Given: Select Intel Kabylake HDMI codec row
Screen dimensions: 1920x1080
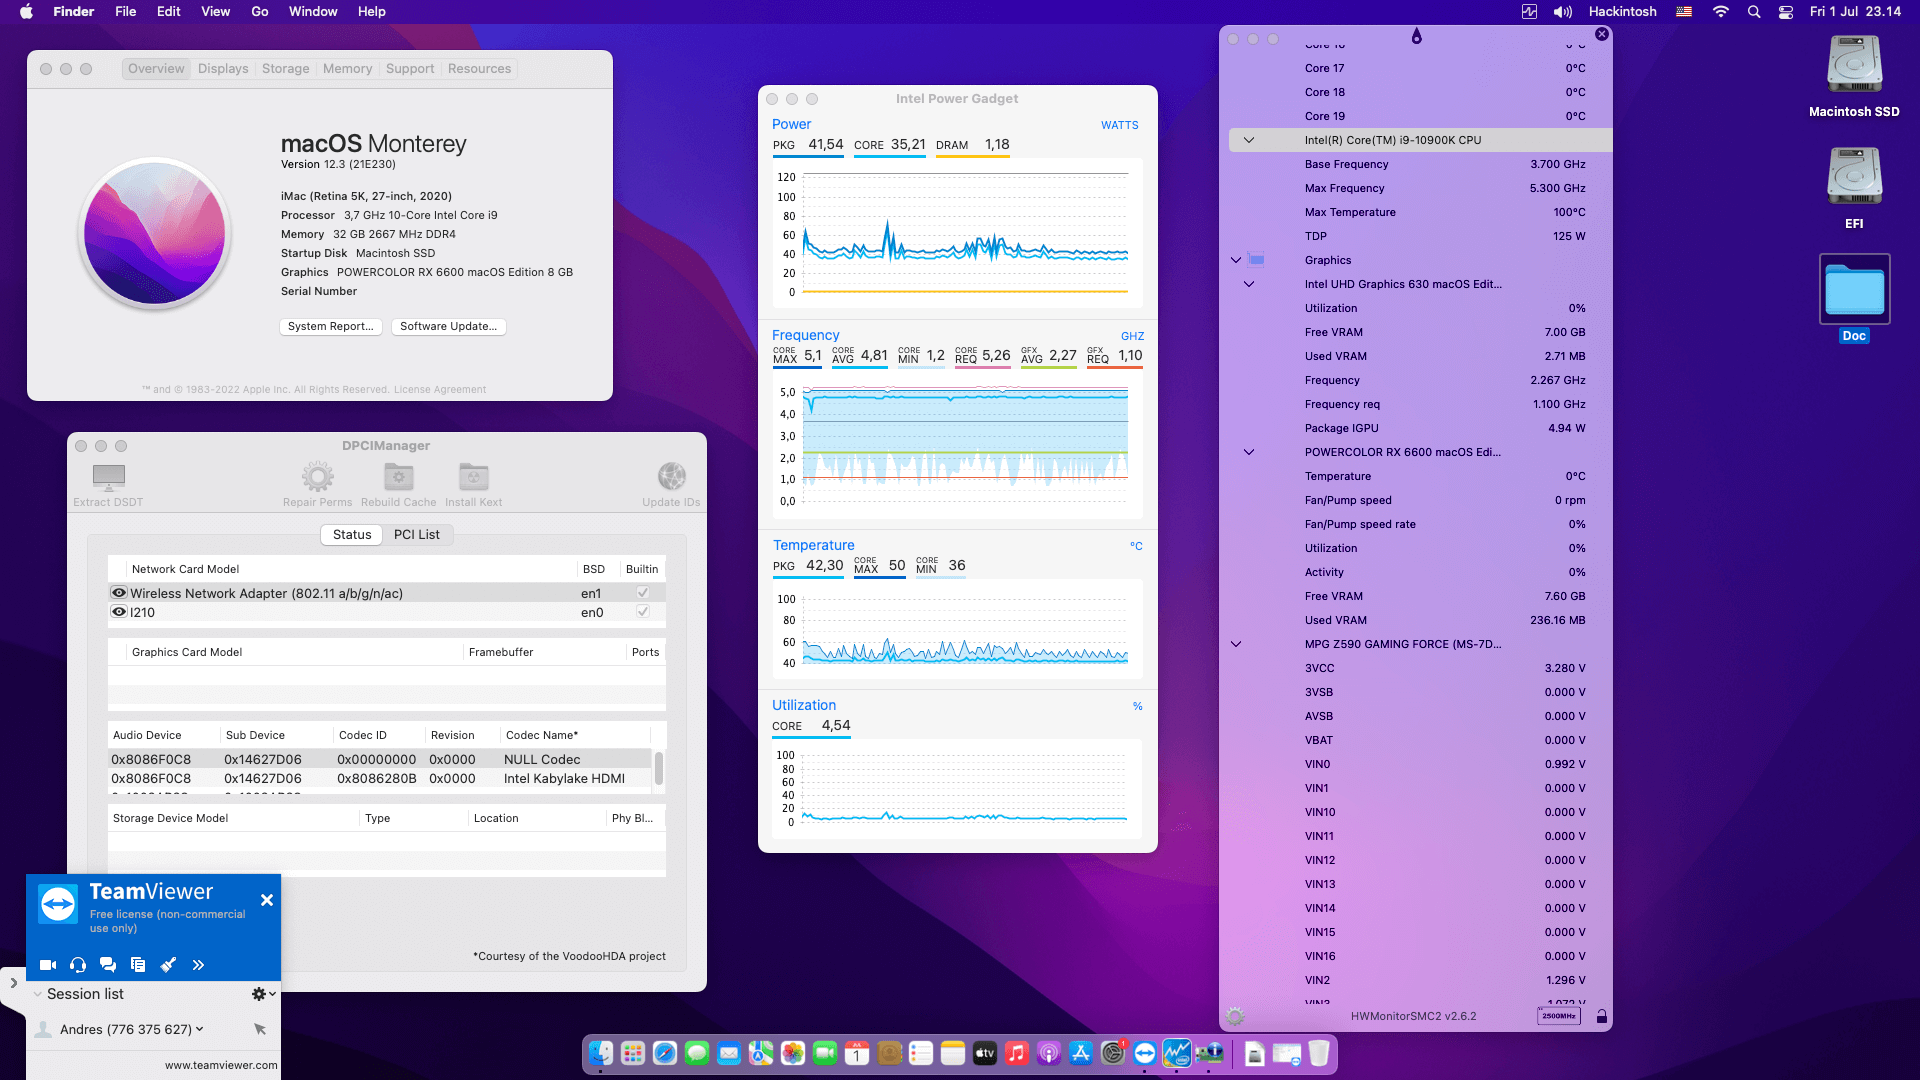Looking at the screenshot, I should pos(380,779).
